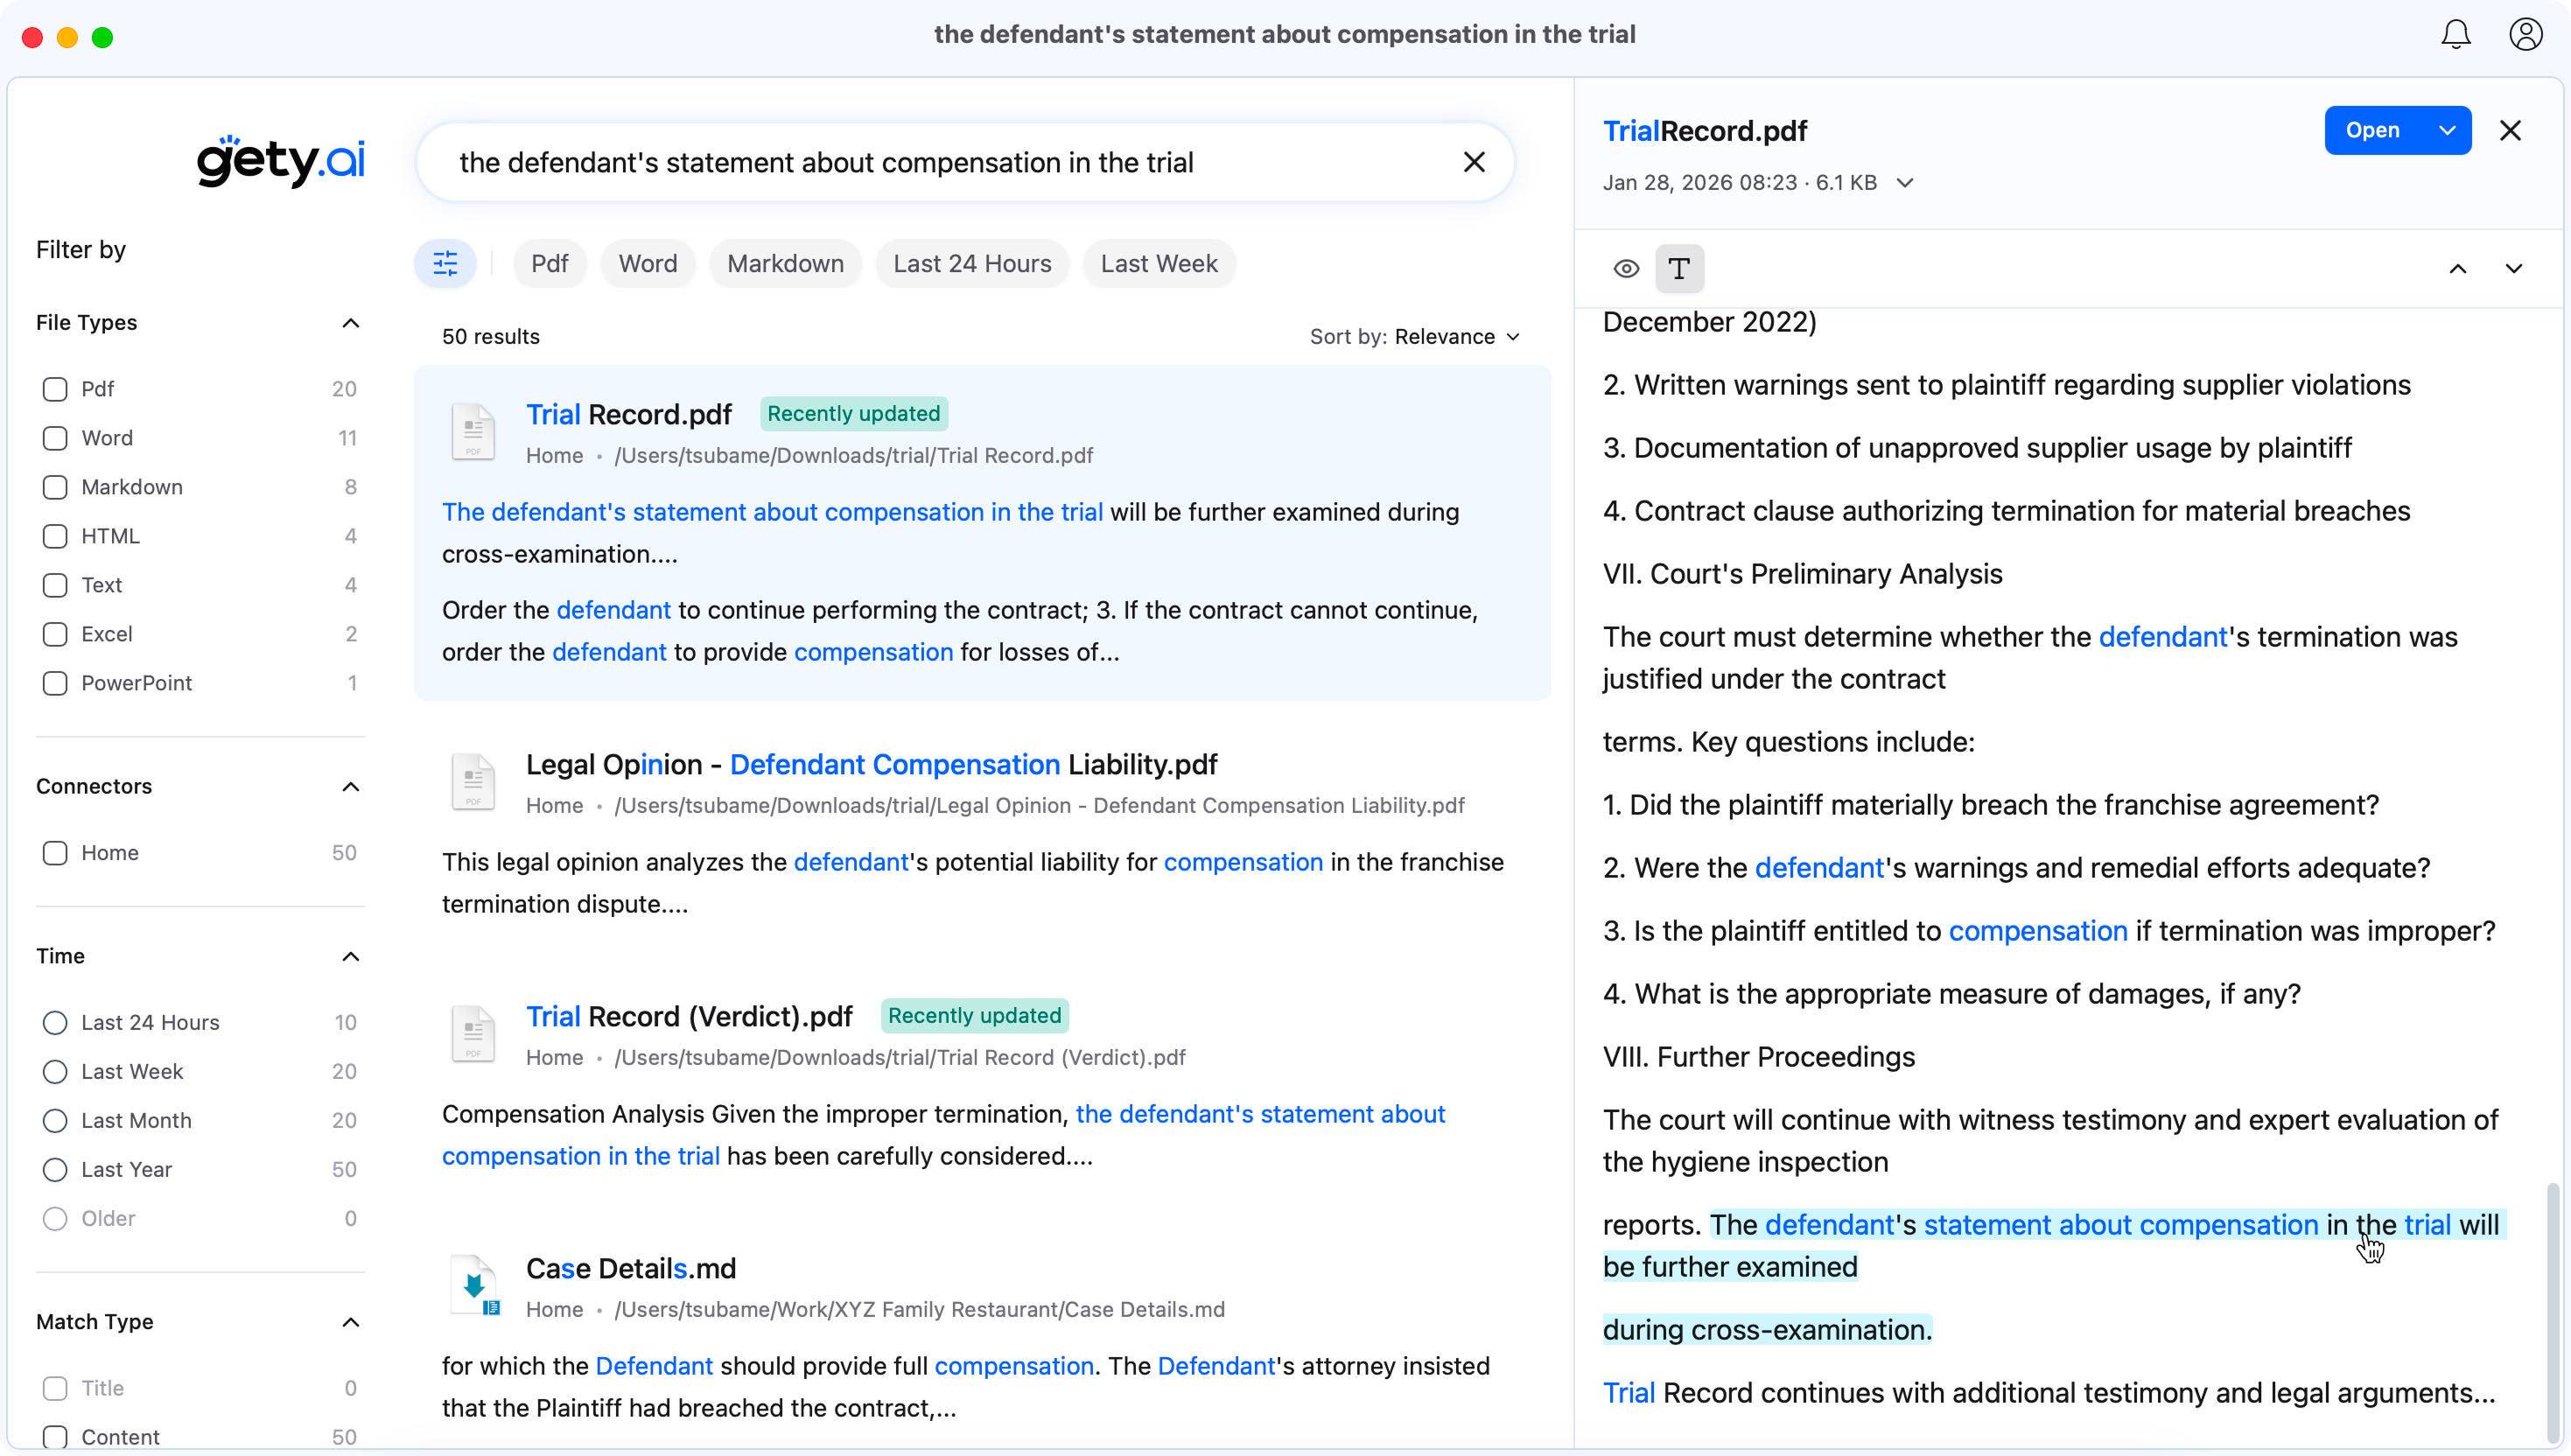Select the Last 24 Hours filter chip

(x=971, y=264)
